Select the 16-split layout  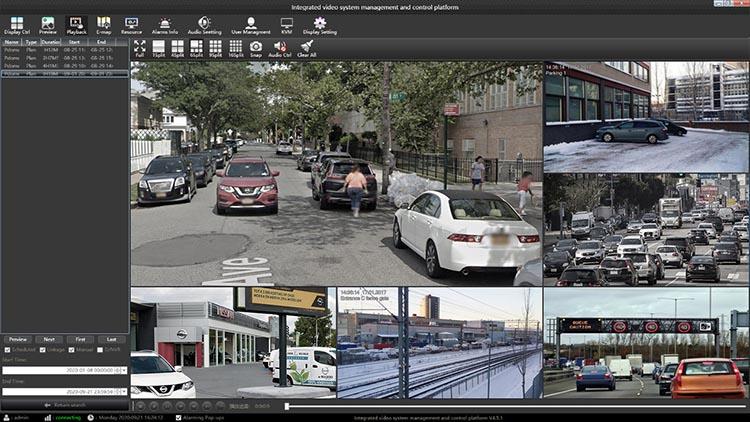(235, 48)
